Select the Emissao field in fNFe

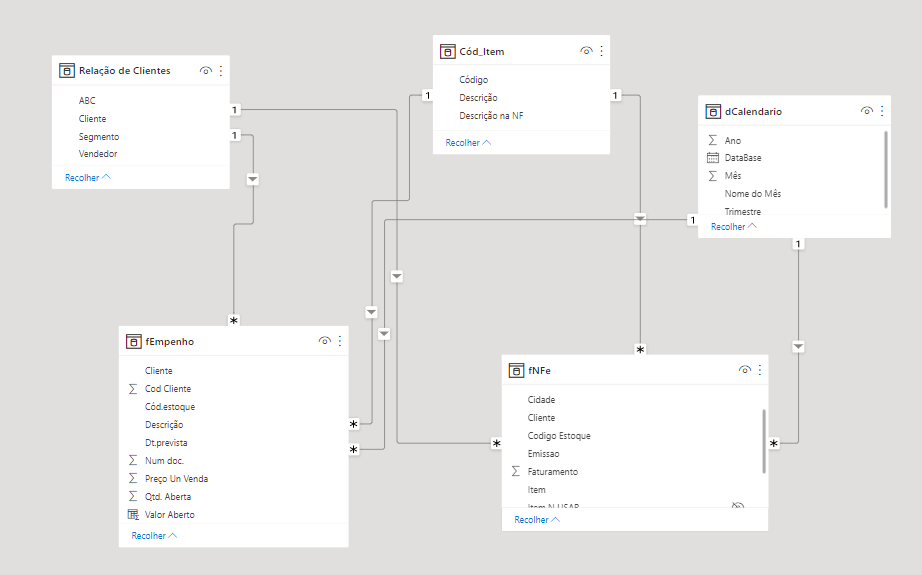[x=543, y=454]
